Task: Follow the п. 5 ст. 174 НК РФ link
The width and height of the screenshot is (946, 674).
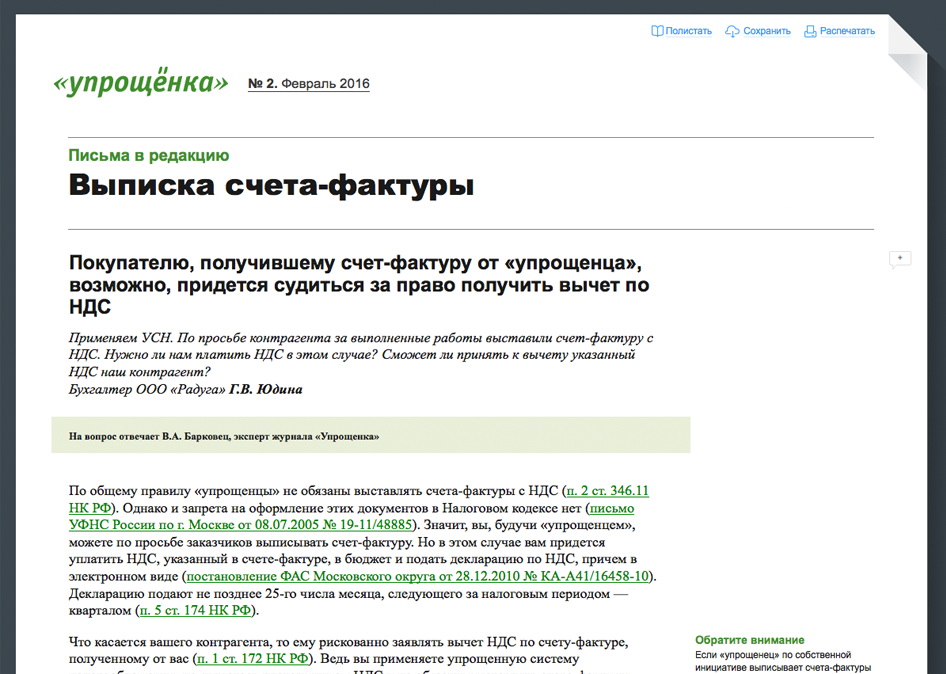Action: pyautogui.click(x=198, y=610)
